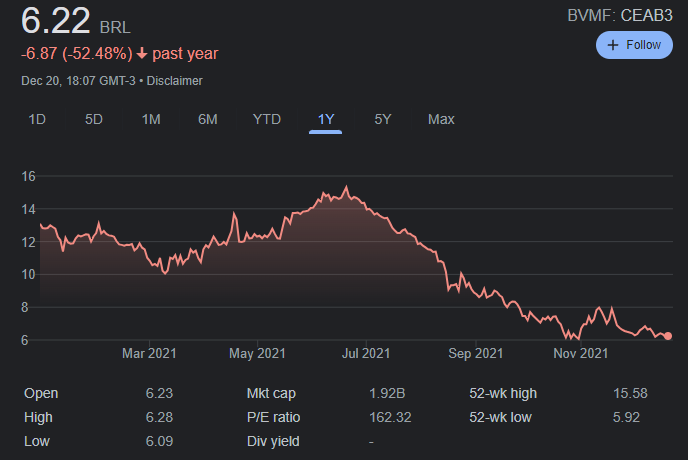Click the 52-wk low label
The image size is (688, 460).
500,417
